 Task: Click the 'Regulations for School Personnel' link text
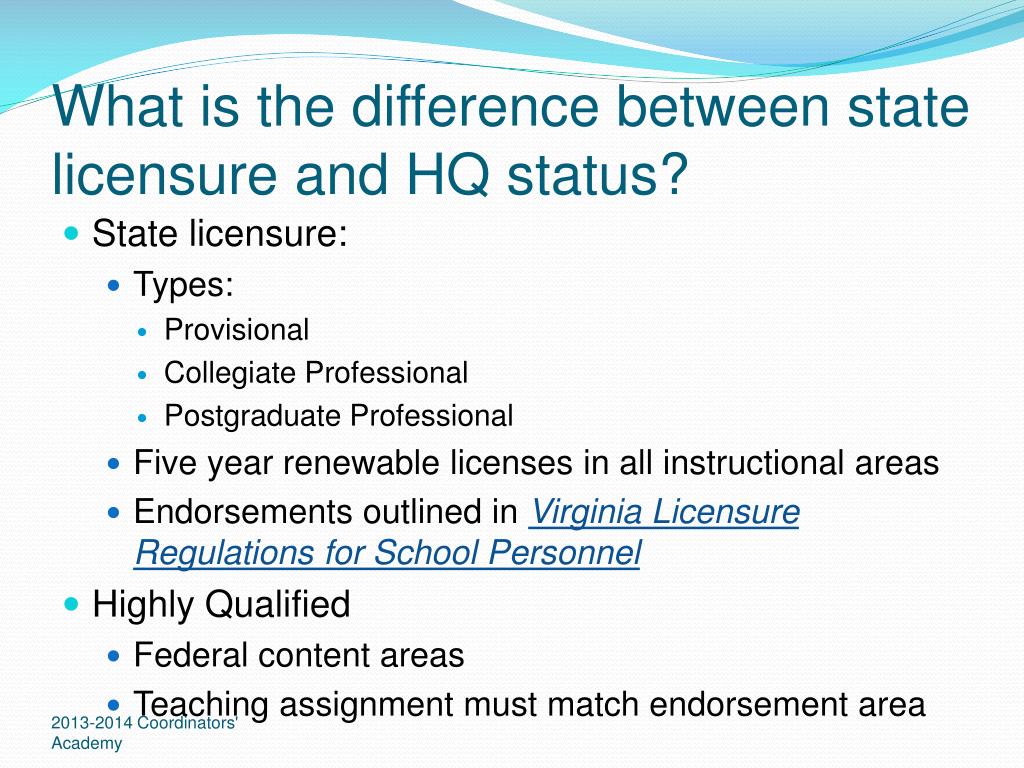(388, 553)
